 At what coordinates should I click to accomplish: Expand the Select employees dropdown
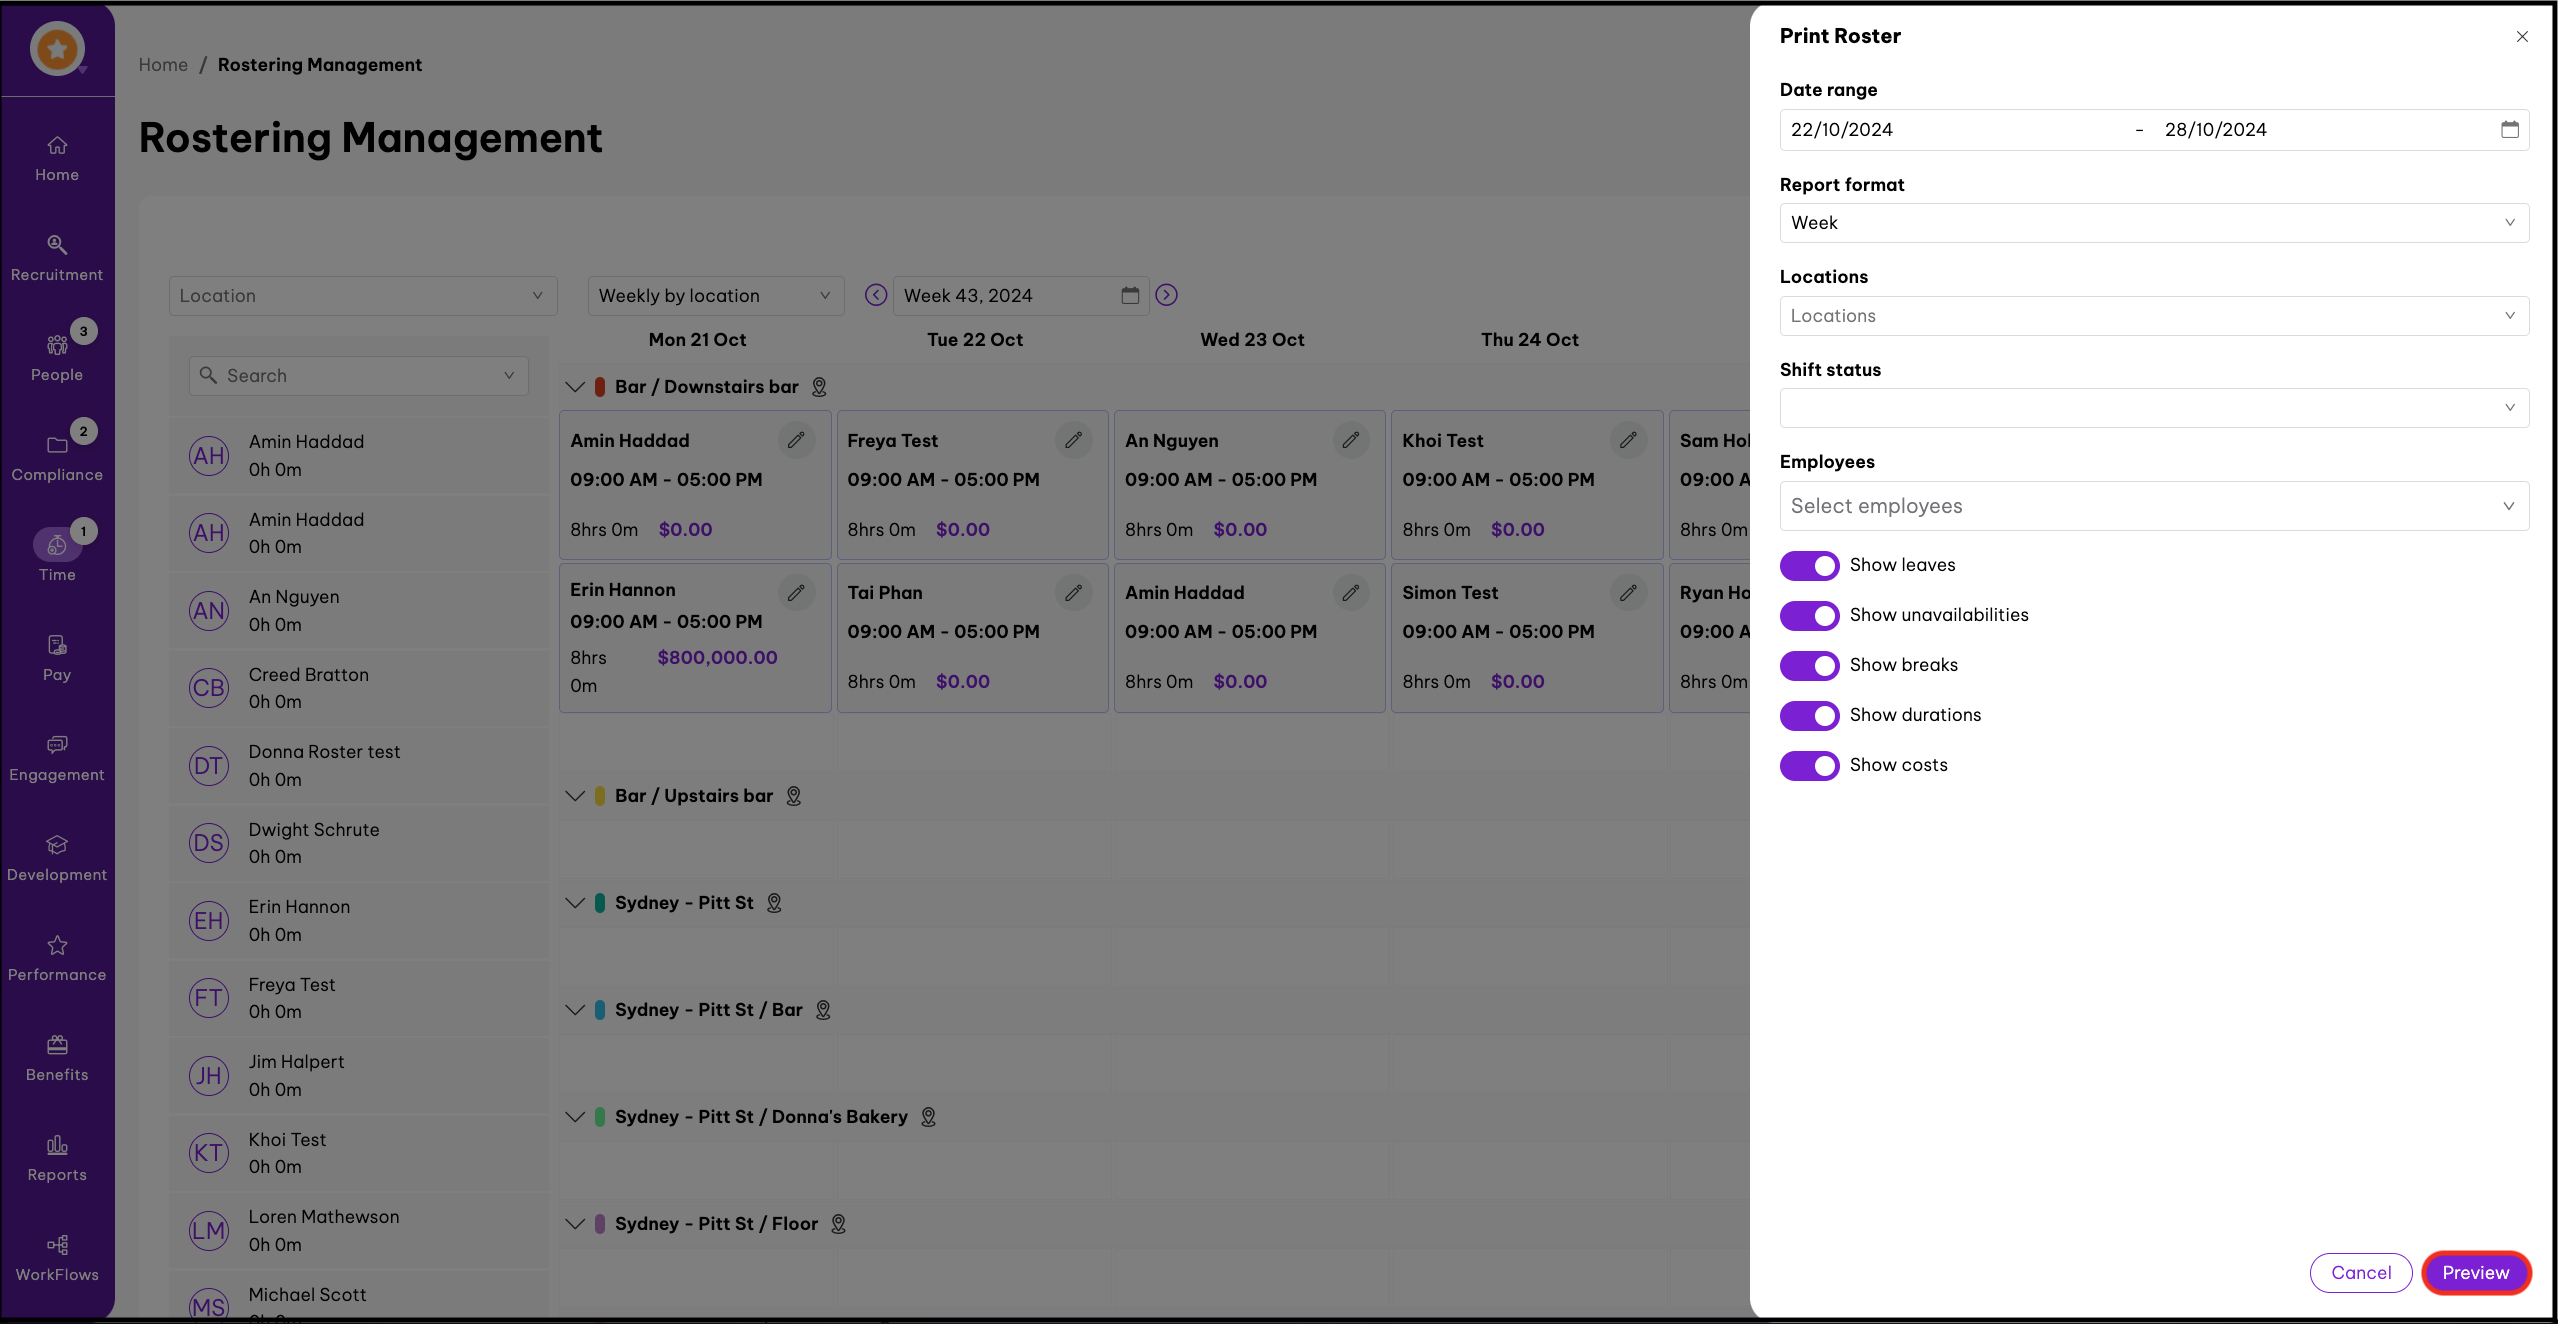(x=2153, y=506)
